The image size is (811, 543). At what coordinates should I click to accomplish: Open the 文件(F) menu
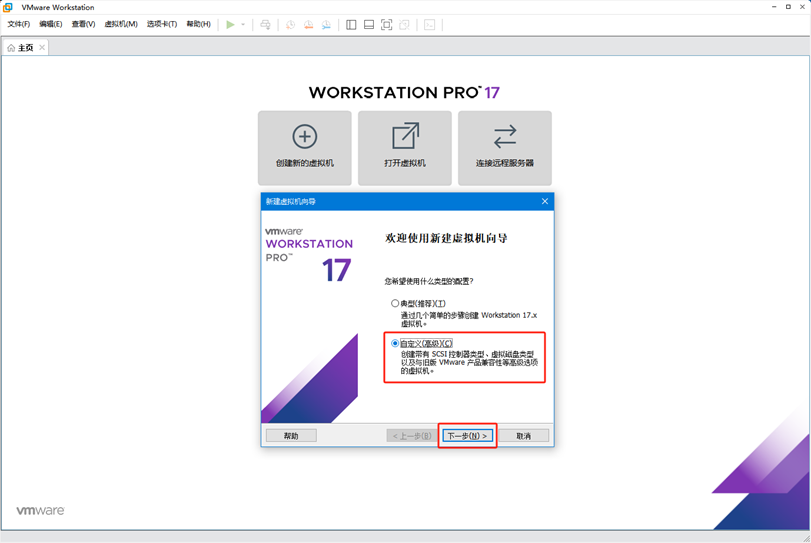tap(19, 24)
